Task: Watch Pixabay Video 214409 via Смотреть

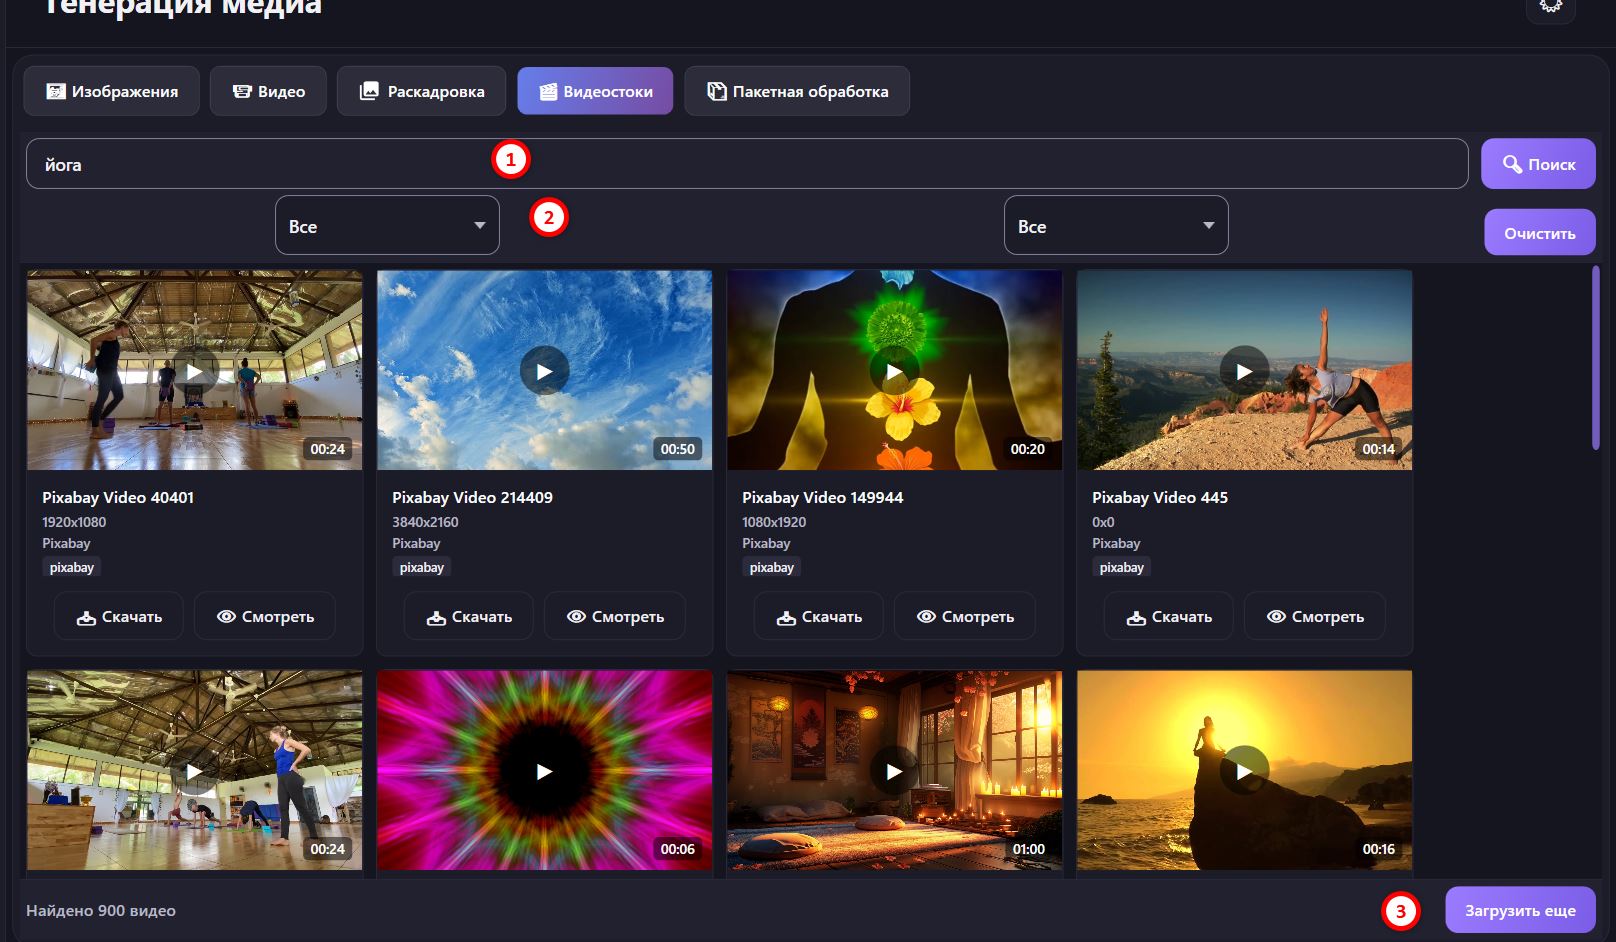Action: pos(615,616)
